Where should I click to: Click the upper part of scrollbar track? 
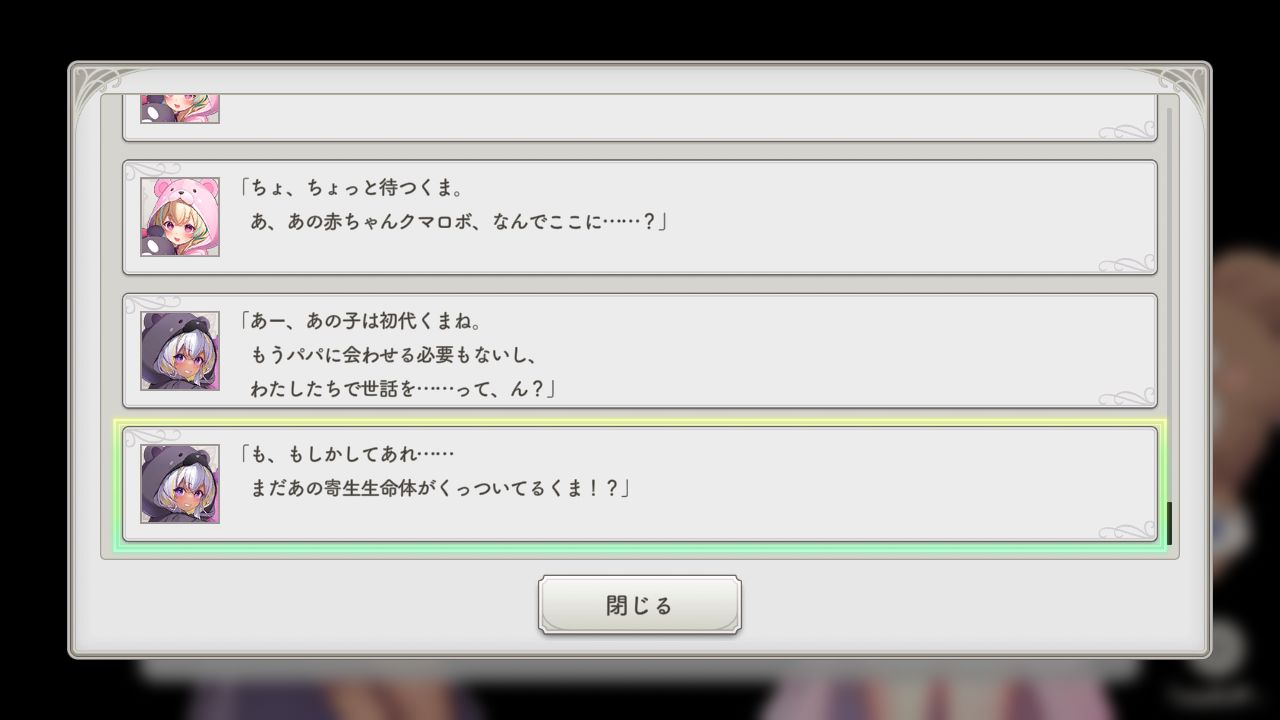(1169, 200)
